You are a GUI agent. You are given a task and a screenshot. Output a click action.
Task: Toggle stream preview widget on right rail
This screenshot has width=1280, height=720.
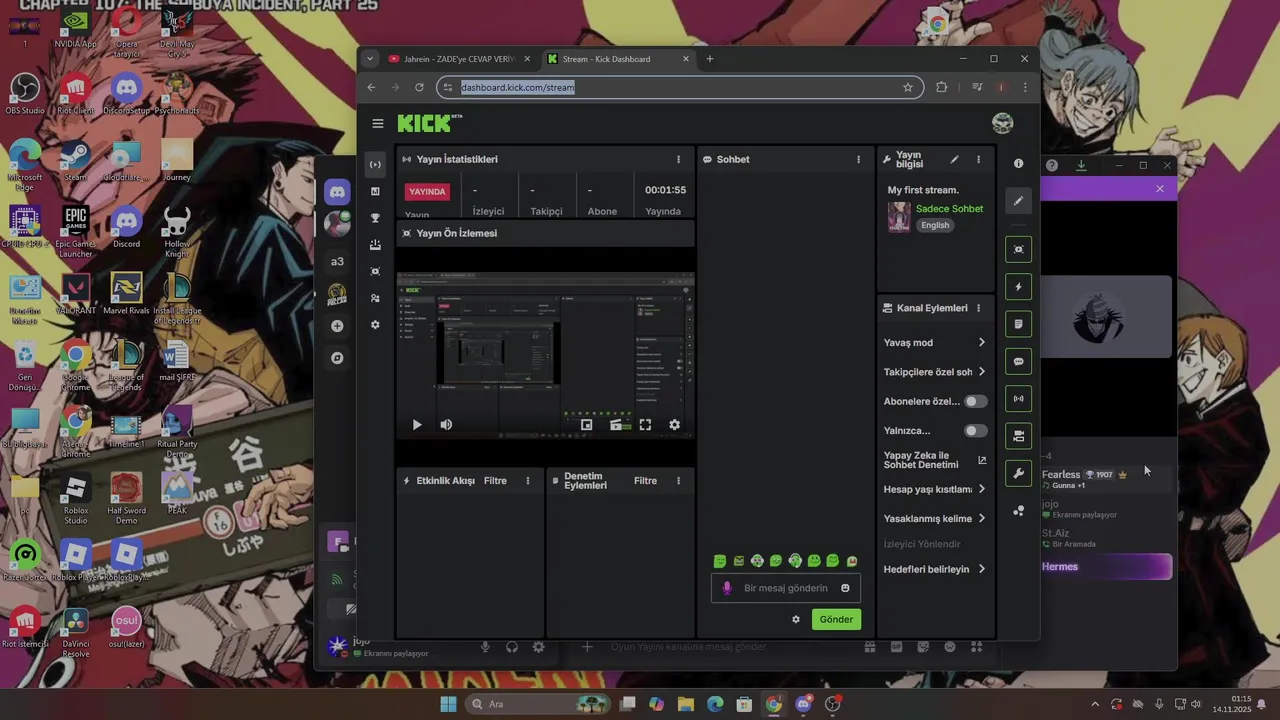pos(1018,249)
